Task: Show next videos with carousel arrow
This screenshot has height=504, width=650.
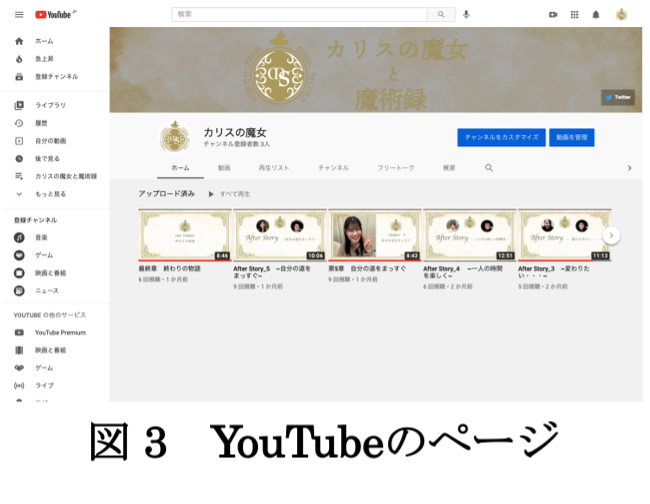Action: coord(612,236)
